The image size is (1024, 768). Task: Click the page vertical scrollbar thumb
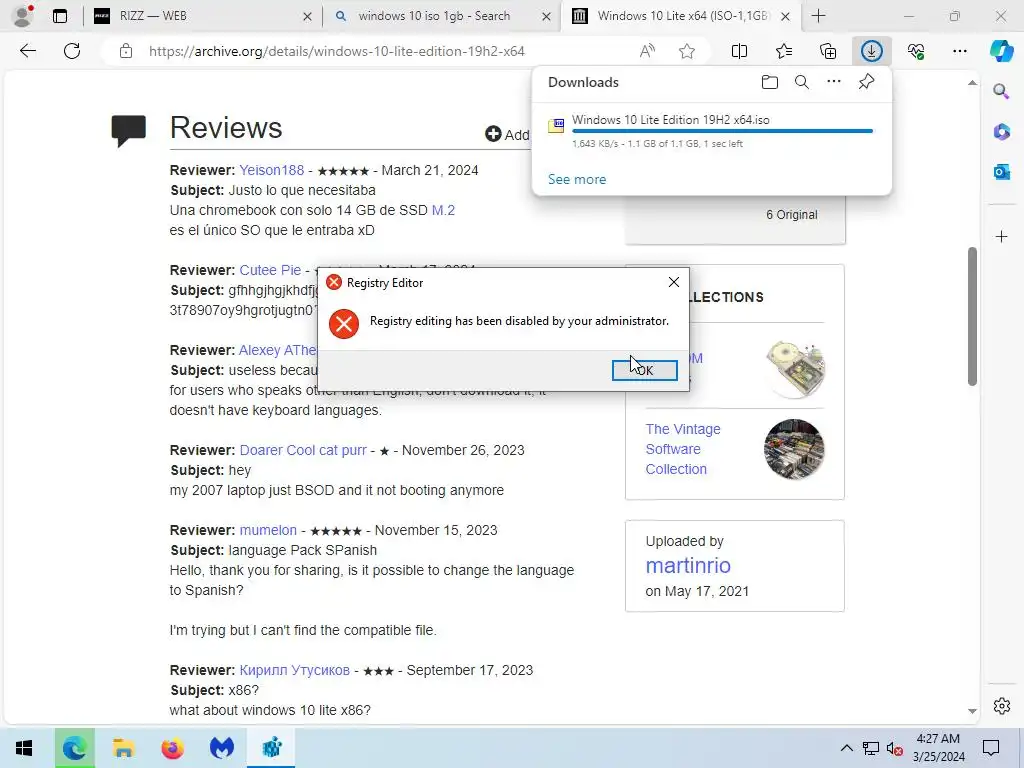pos(972,317)
